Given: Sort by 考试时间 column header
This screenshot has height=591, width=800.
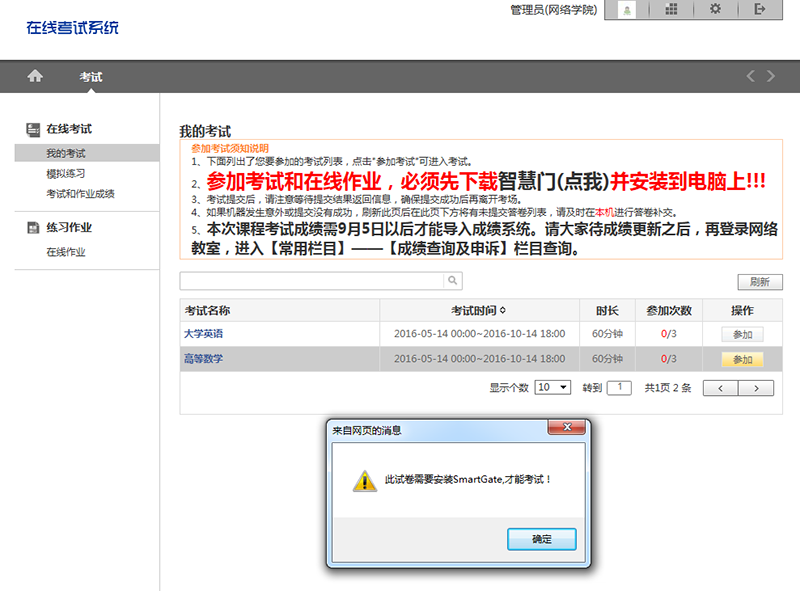Looking at the screenshot, I should tap(478, 310).
